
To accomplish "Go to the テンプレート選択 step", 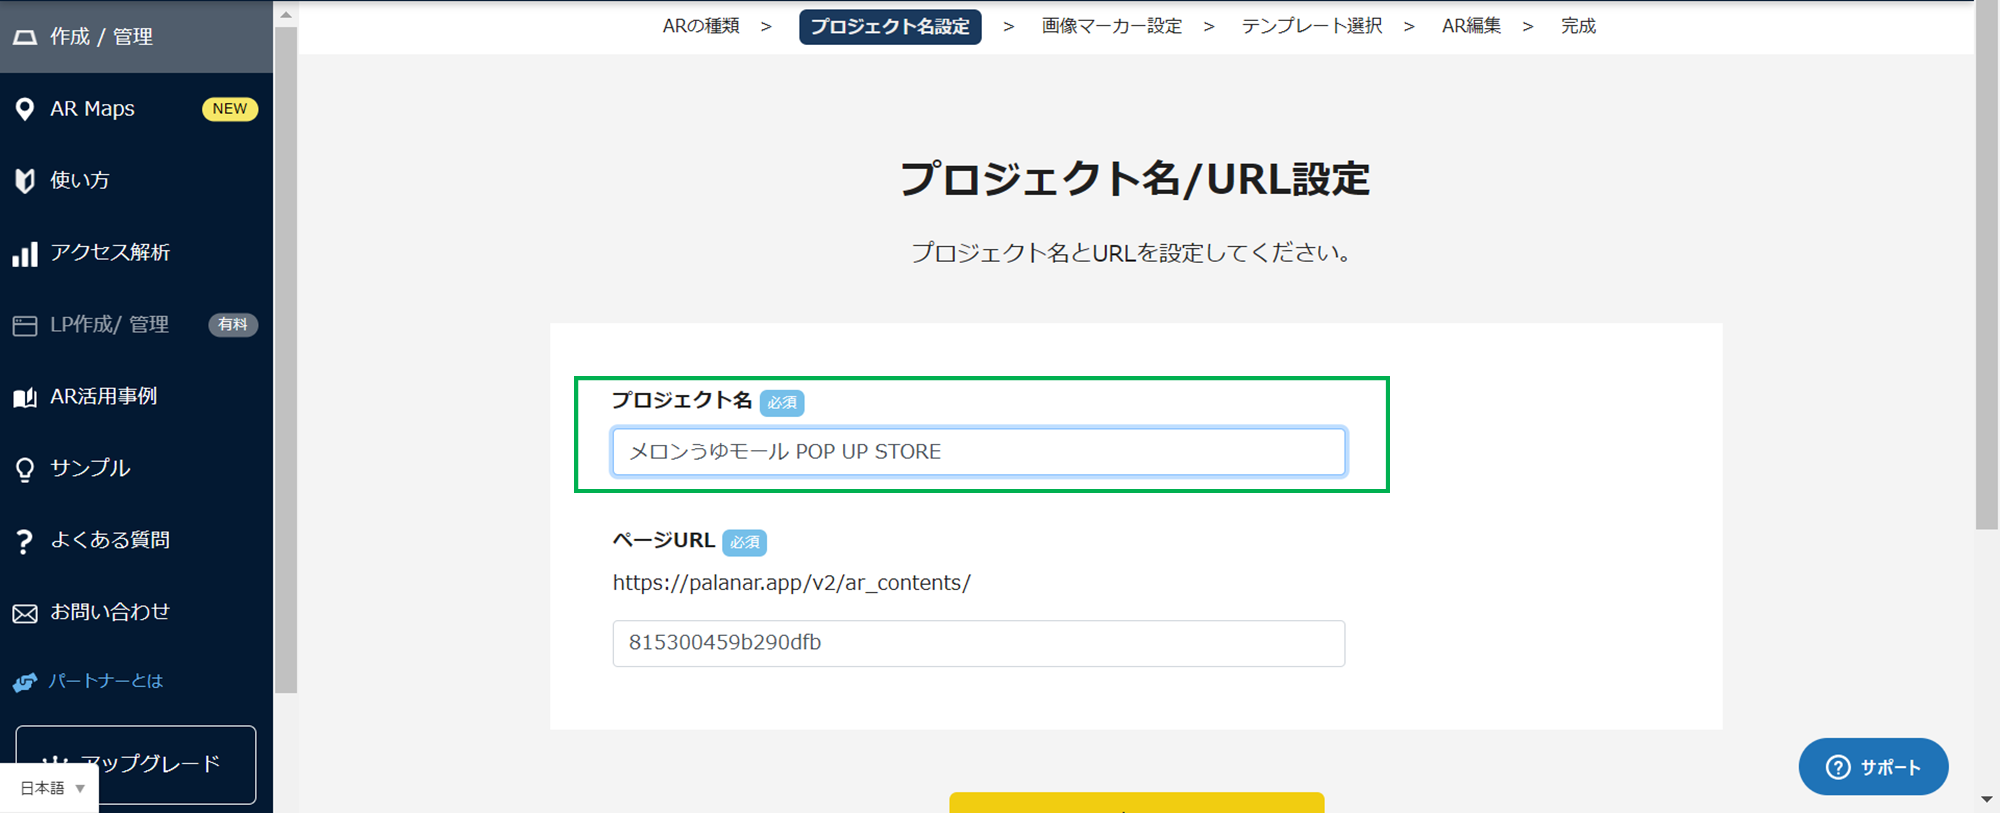I will [1312, 26].
